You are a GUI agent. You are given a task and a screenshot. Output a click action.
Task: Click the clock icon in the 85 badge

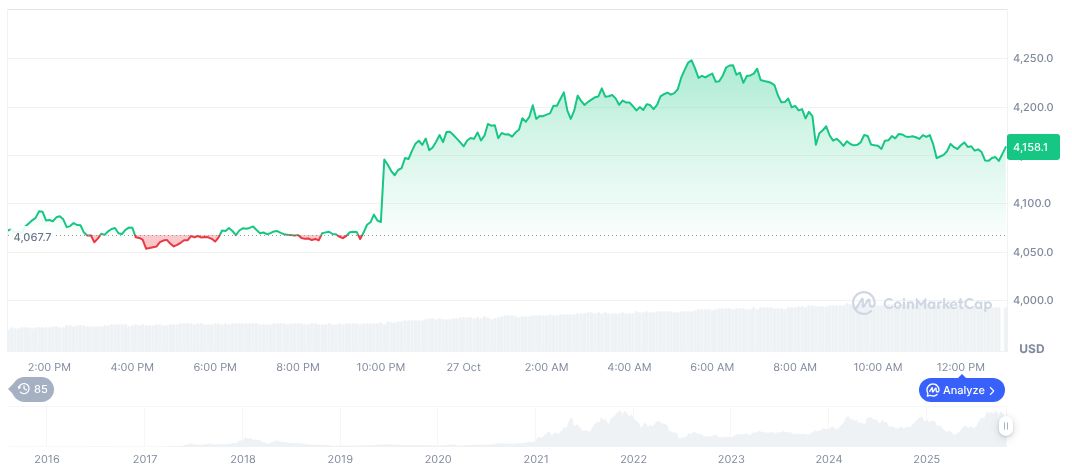click(x=23, y=389)
